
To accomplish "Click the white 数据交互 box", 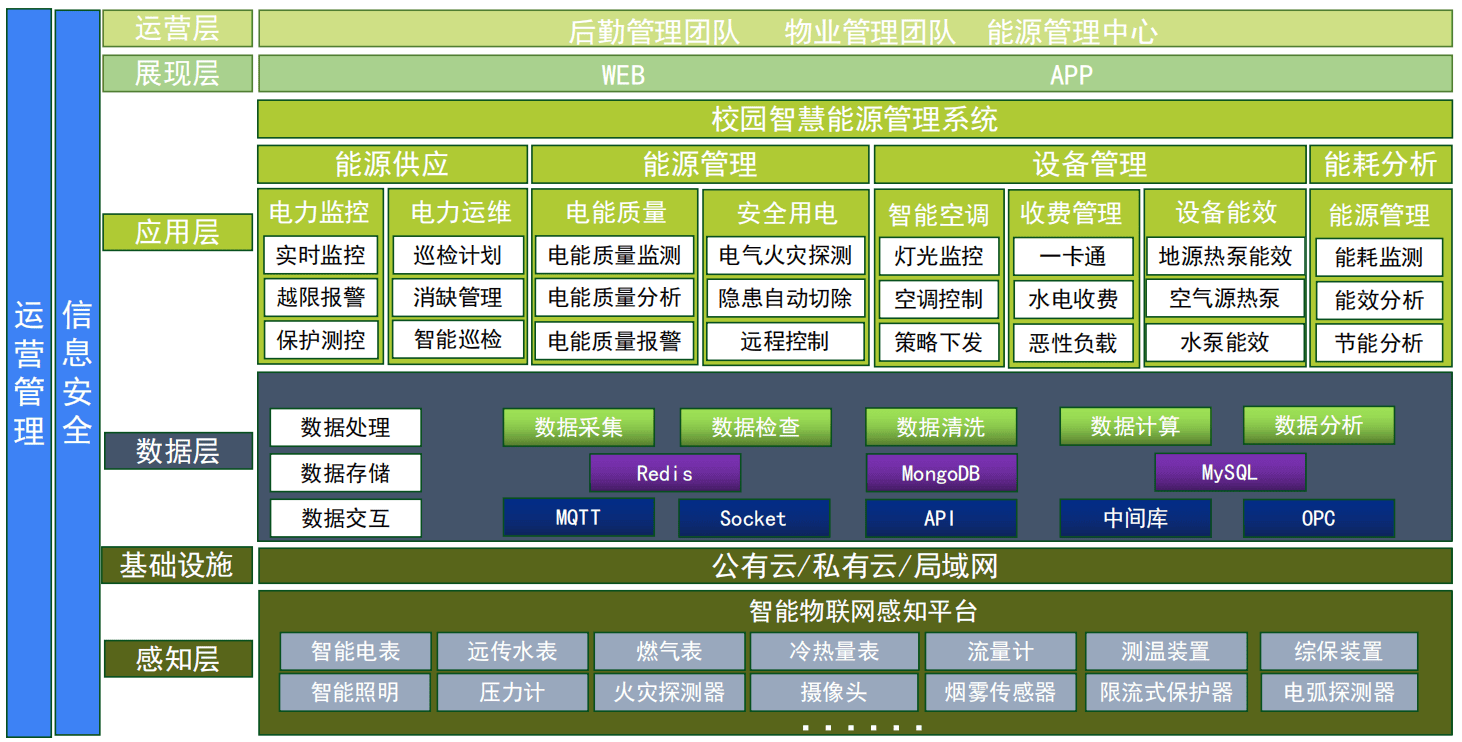I will pos(345,518).
